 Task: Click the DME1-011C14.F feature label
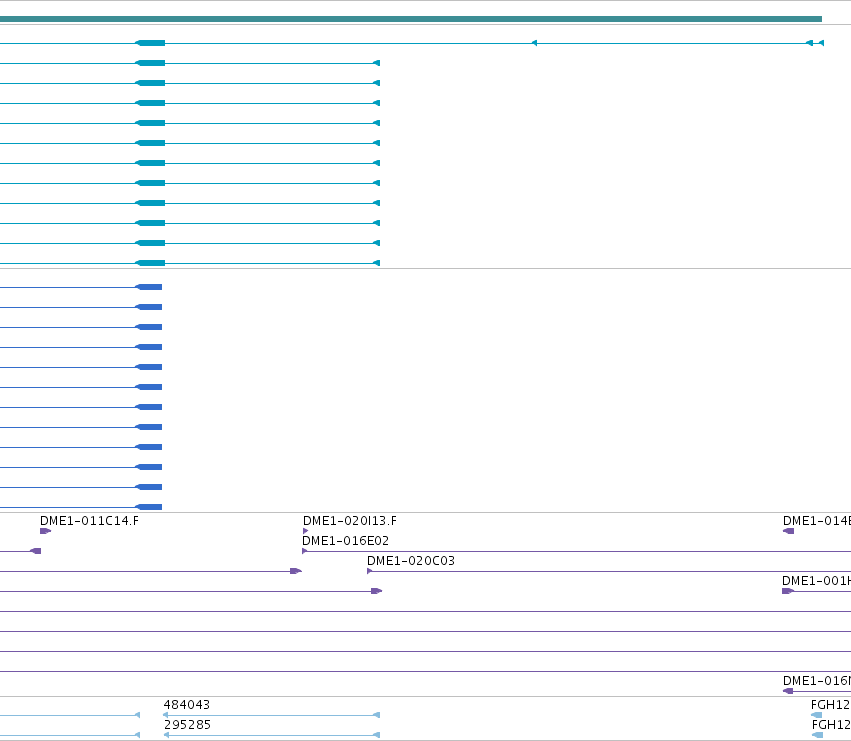[90, 521]
